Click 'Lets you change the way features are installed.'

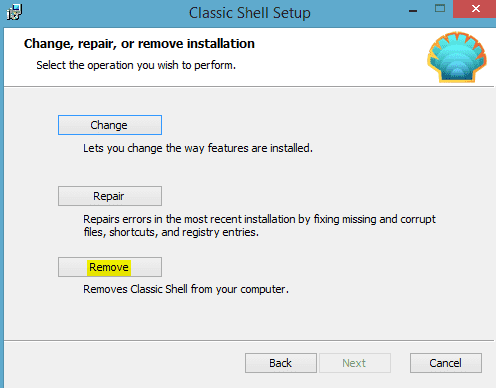coord(198,148)
